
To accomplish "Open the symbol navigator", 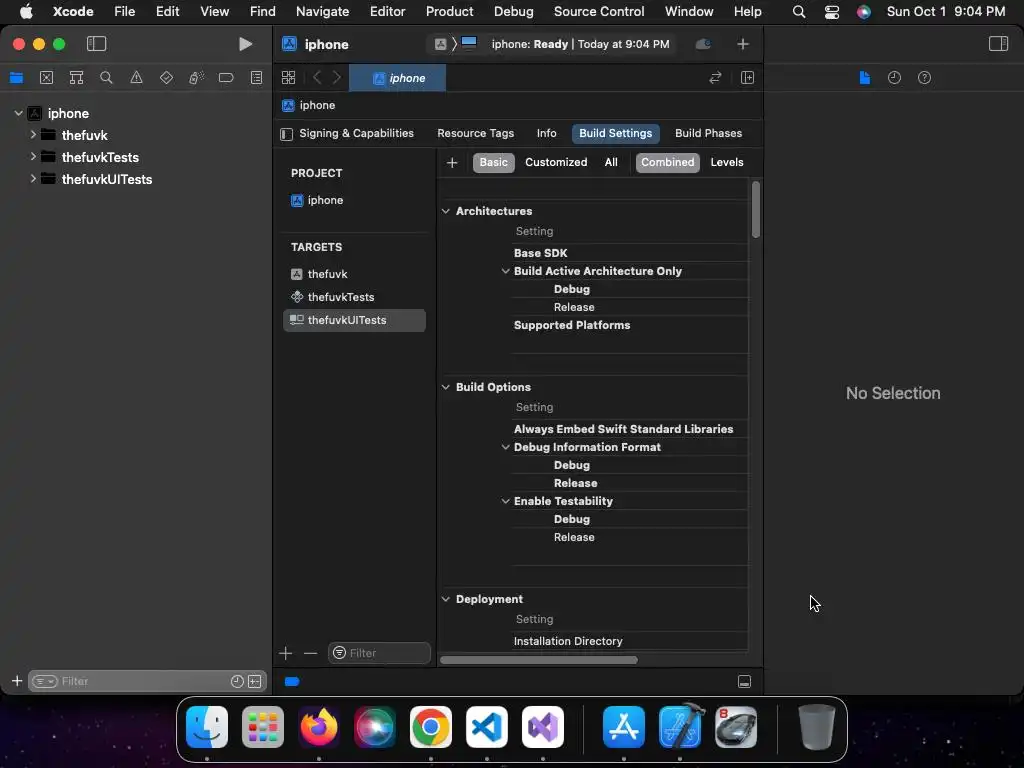I will [x=76, y=78].
